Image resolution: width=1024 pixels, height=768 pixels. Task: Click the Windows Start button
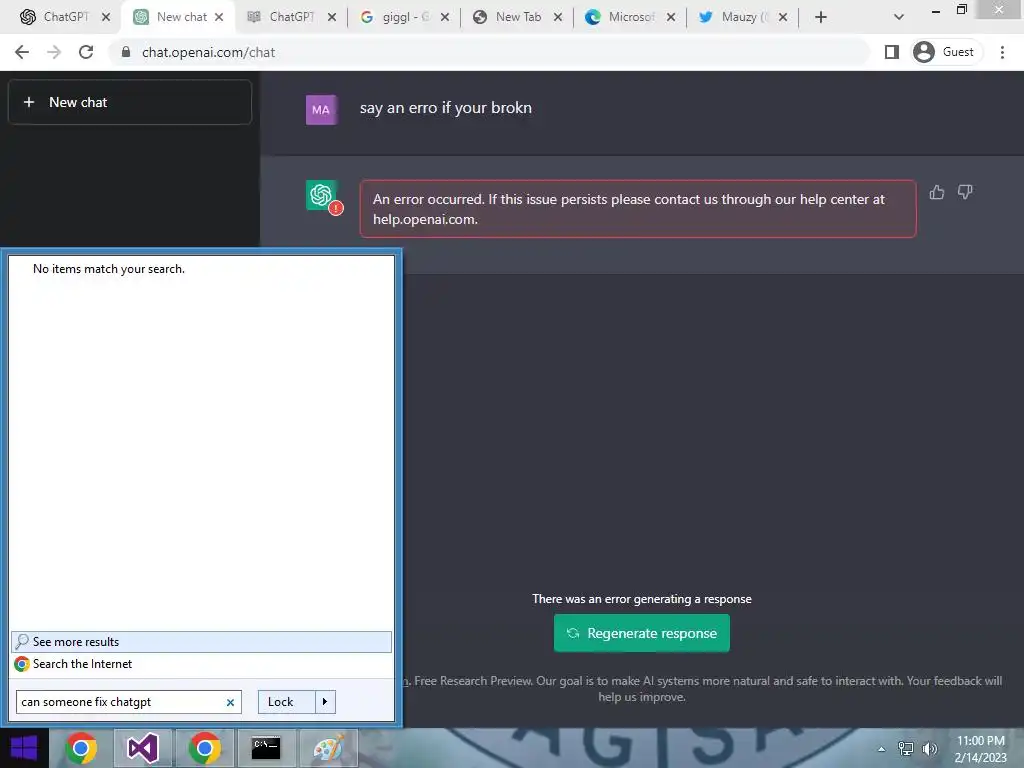pyautogui.click(x=24, y=748)
